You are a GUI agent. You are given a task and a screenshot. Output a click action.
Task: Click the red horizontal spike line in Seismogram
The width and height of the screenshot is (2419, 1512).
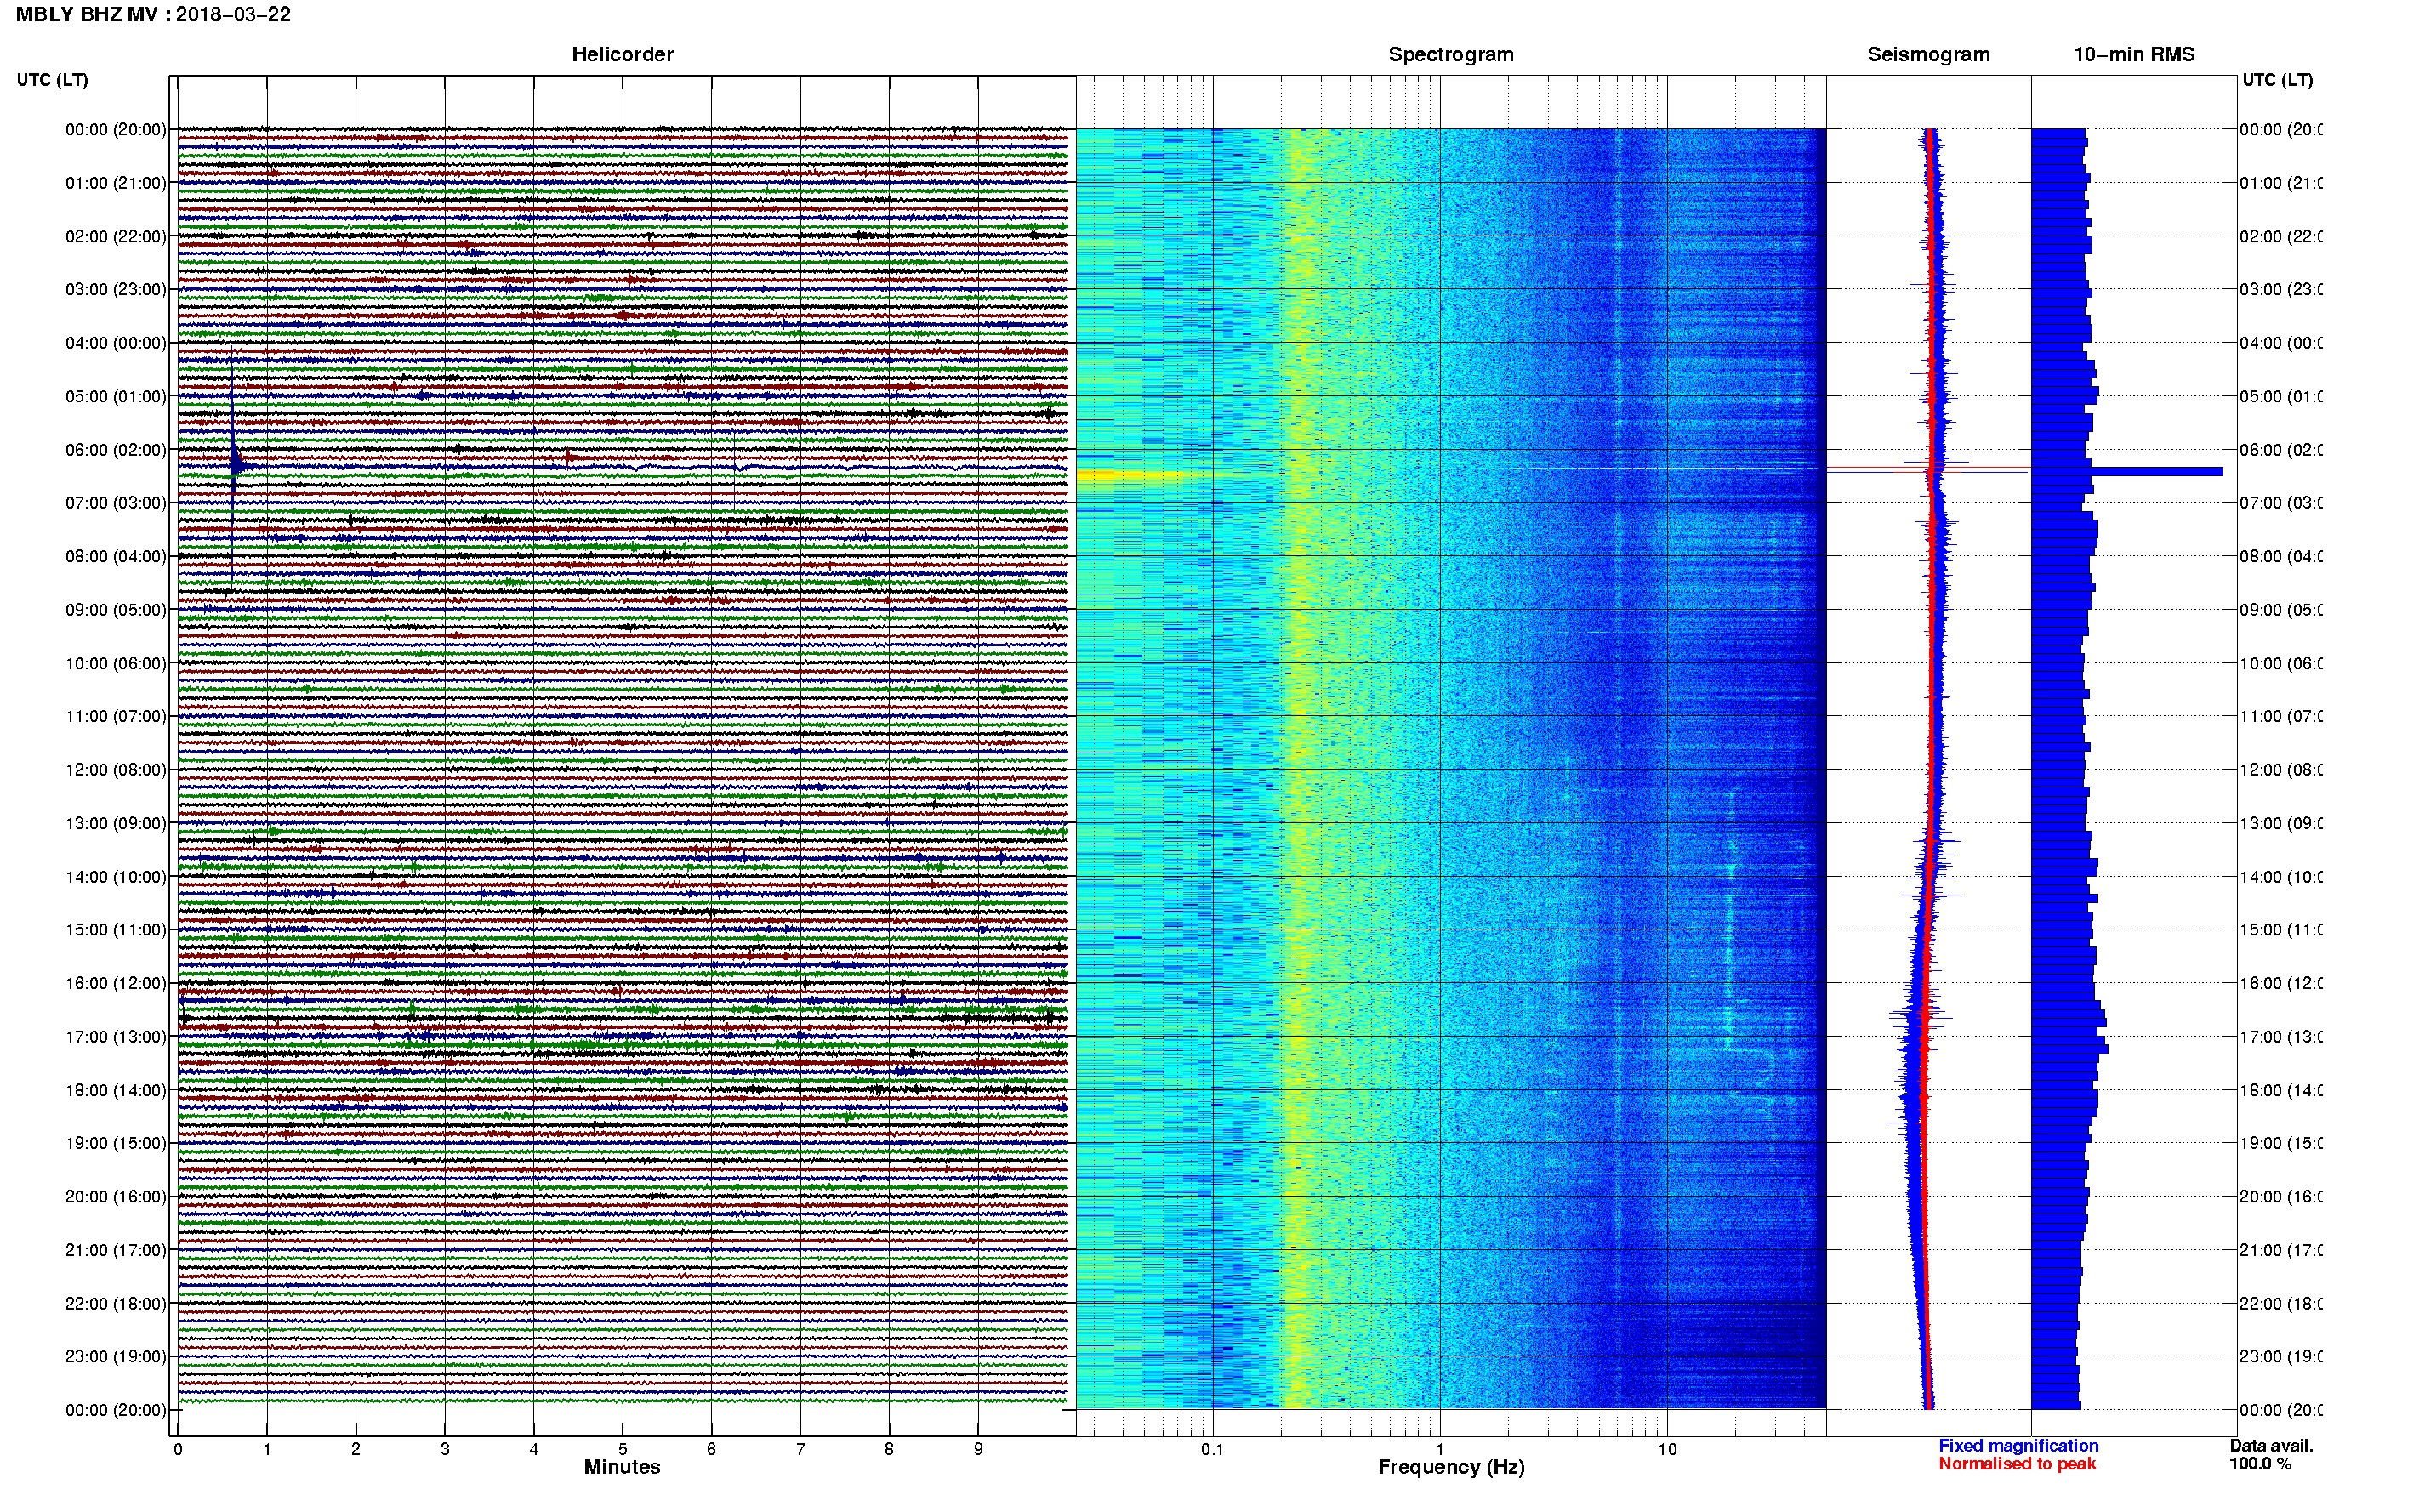1928,468
